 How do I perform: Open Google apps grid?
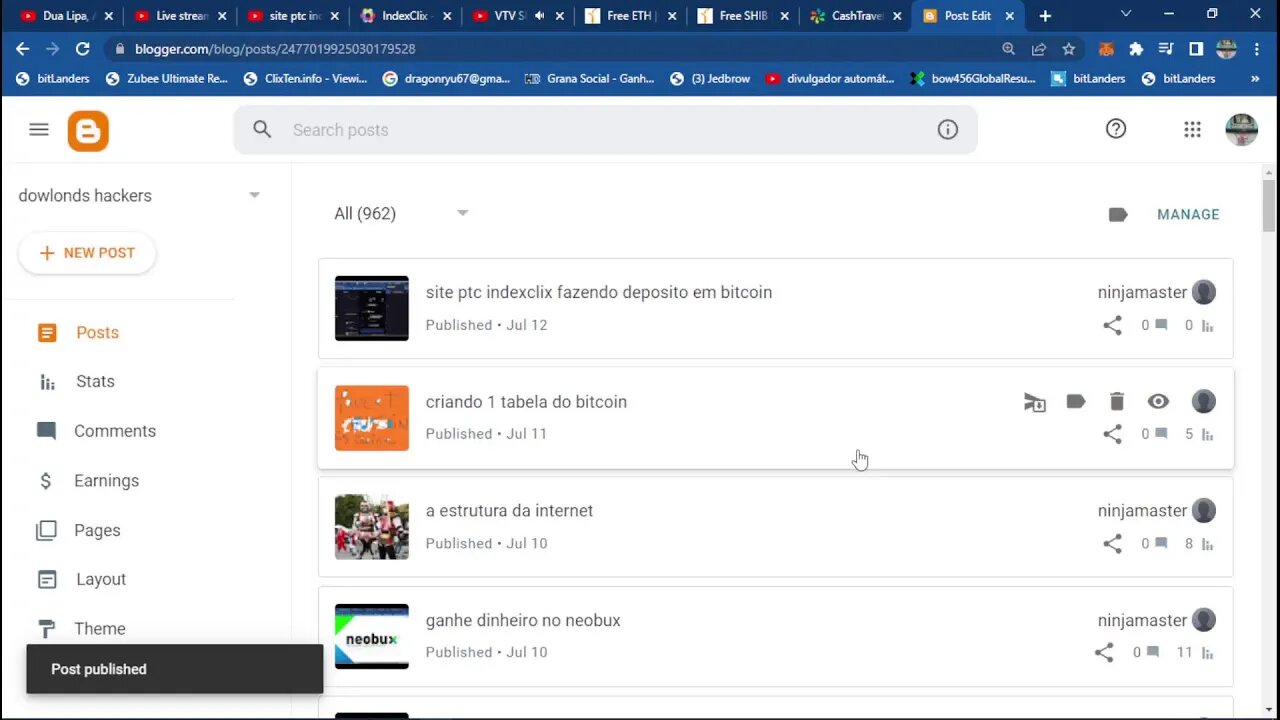click(1192, 129)
